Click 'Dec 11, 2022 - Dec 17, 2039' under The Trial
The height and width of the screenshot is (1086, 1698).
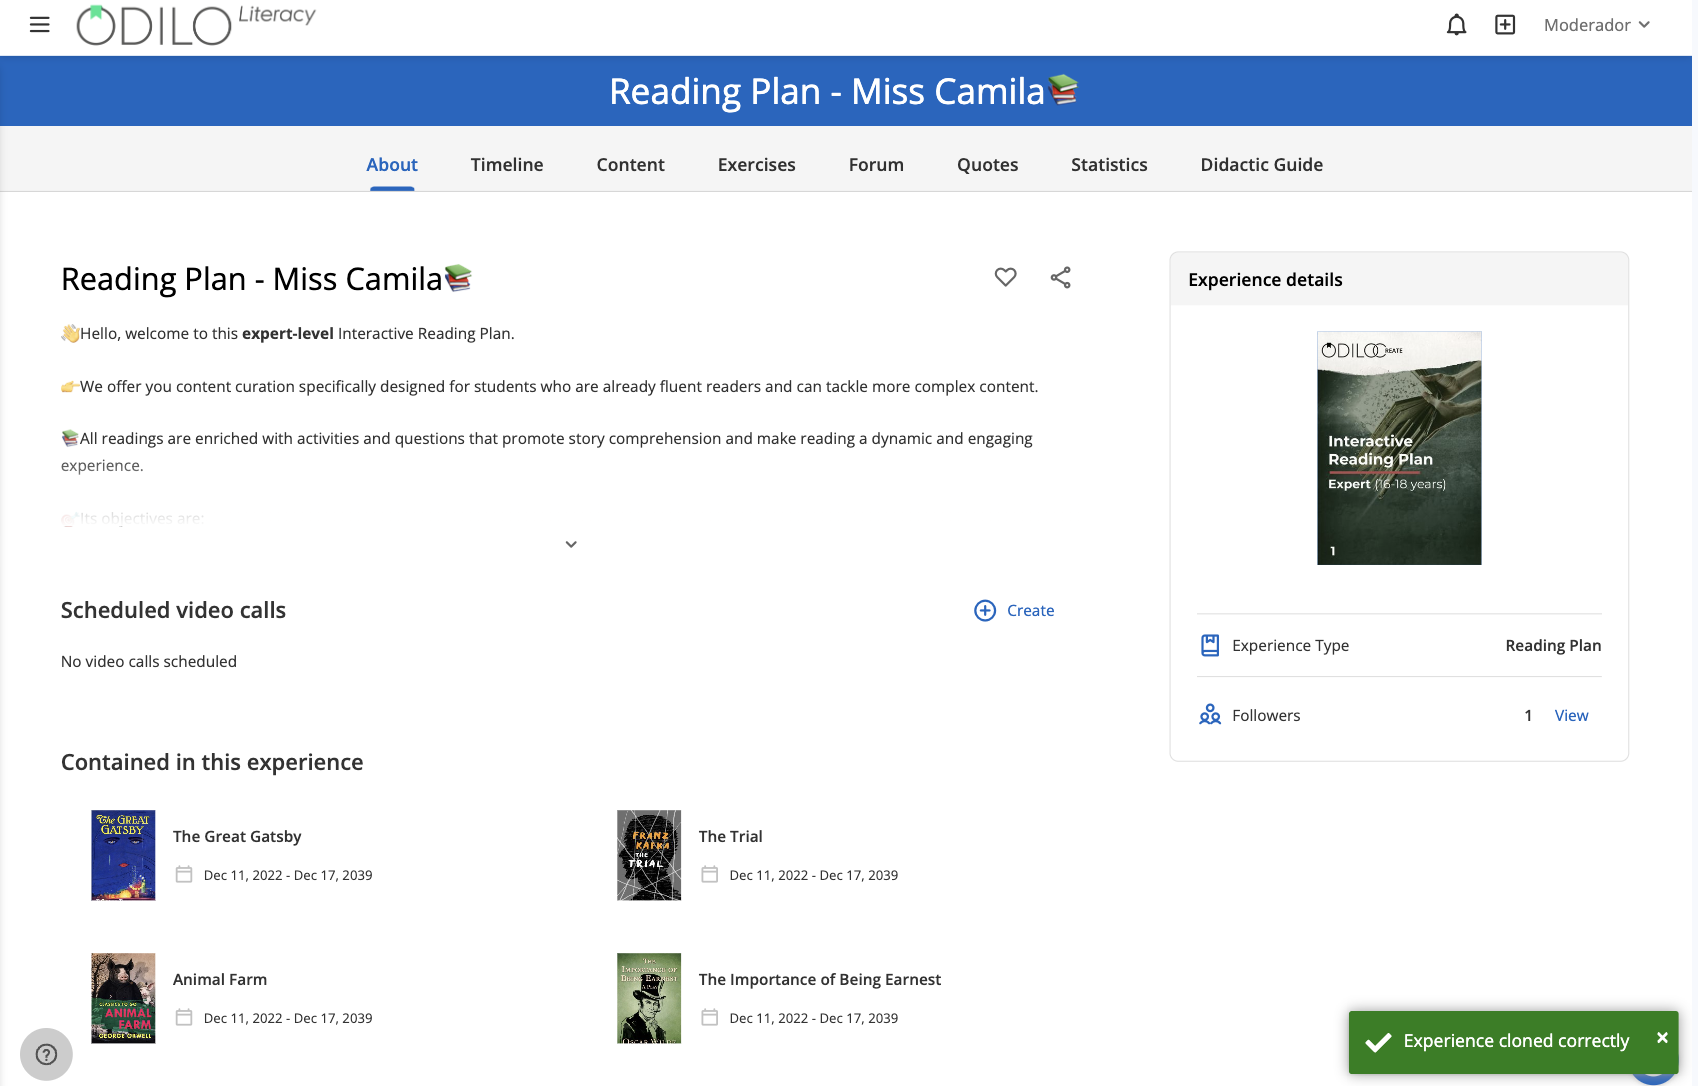[814, 875]
